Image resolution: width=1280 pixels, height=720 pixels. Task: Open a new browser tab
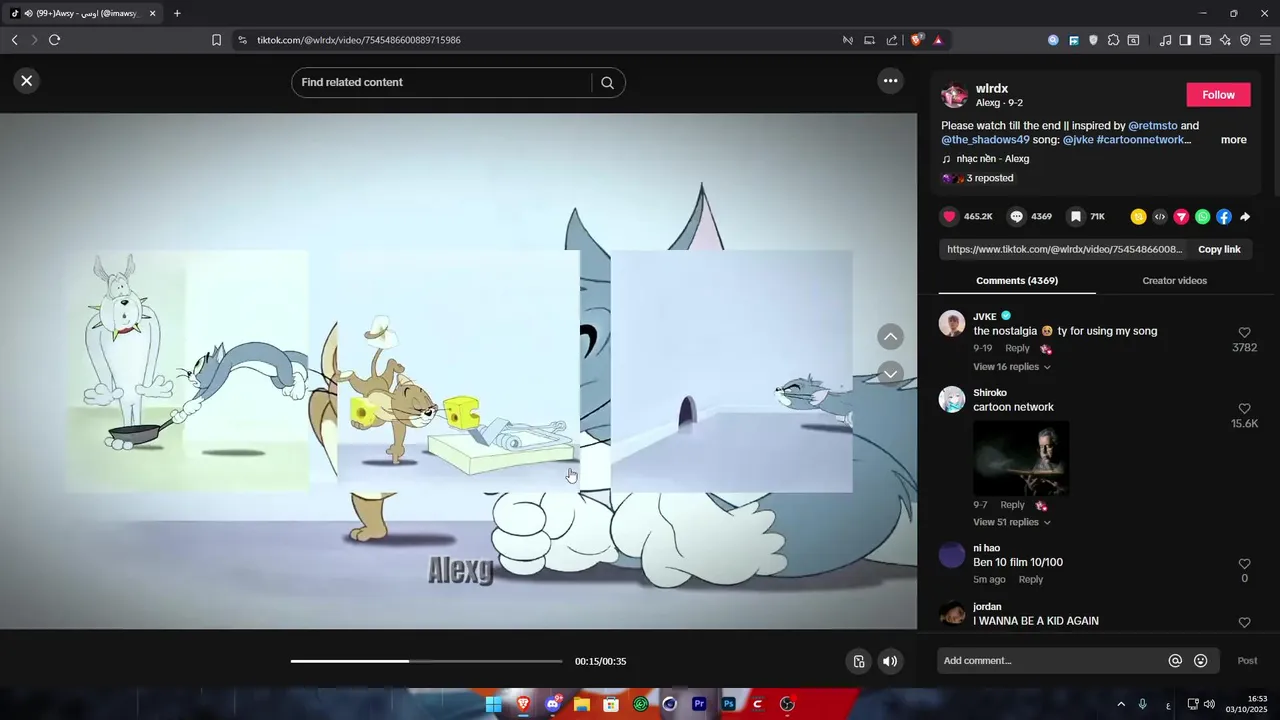(x=177, y=14)
